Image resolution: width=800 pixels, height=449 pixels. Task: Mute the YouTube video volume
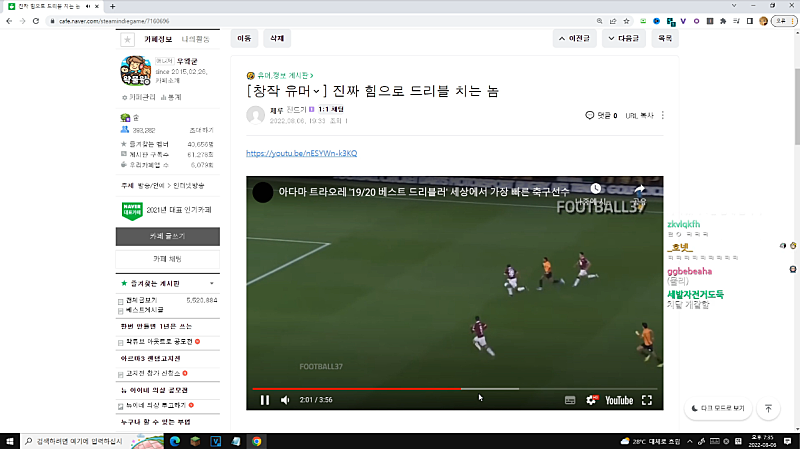(x=285, y=400)
